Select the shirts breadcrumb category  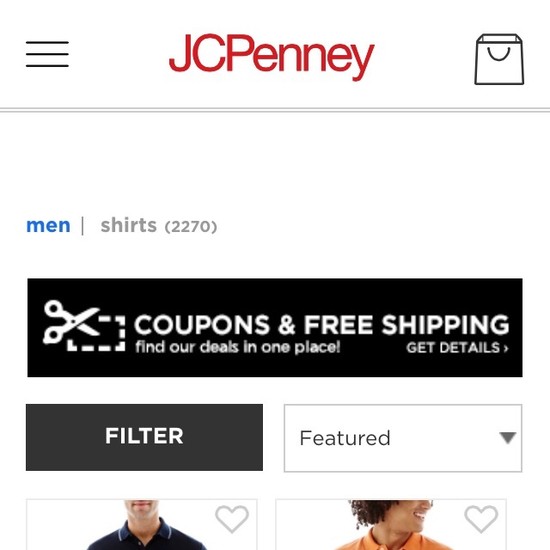129,225
